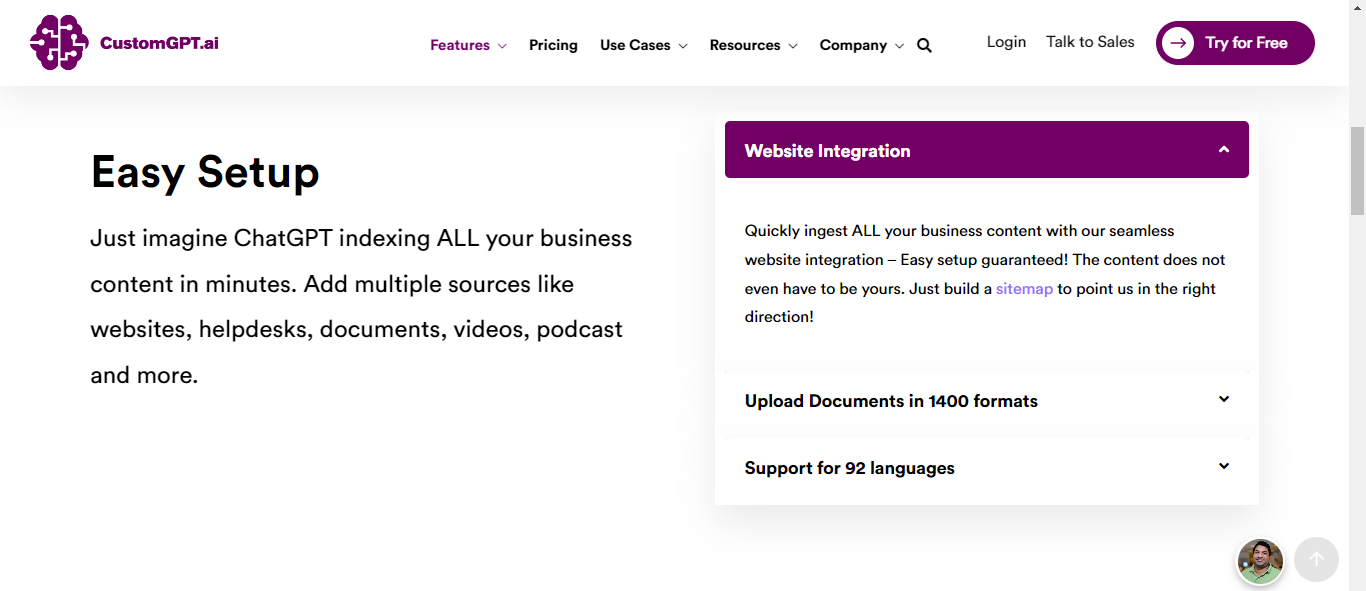Click the scroll-to-top arrow button
The image size is (1366, 591).
(1316, 559)
